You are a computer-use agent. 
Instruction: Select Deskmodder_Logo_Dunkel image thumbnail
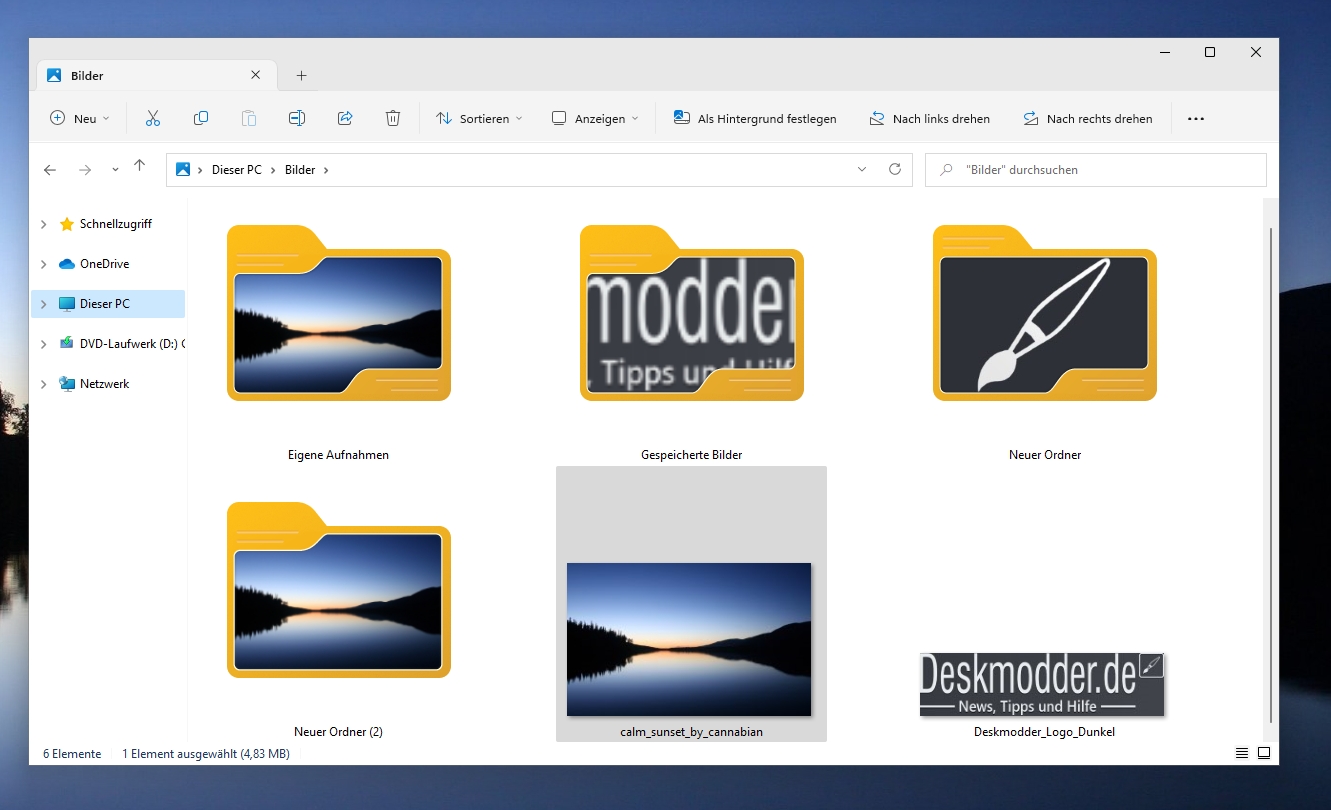pyautogui.click(x=1042, y=685)
